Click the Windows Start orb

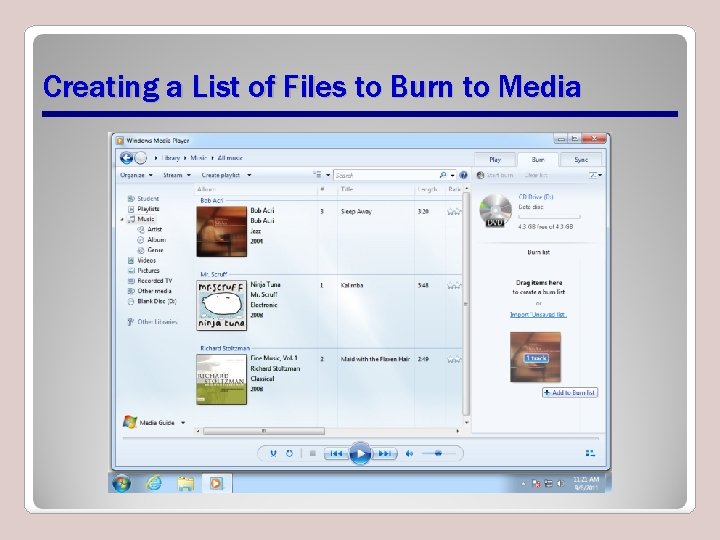(122, 483)
